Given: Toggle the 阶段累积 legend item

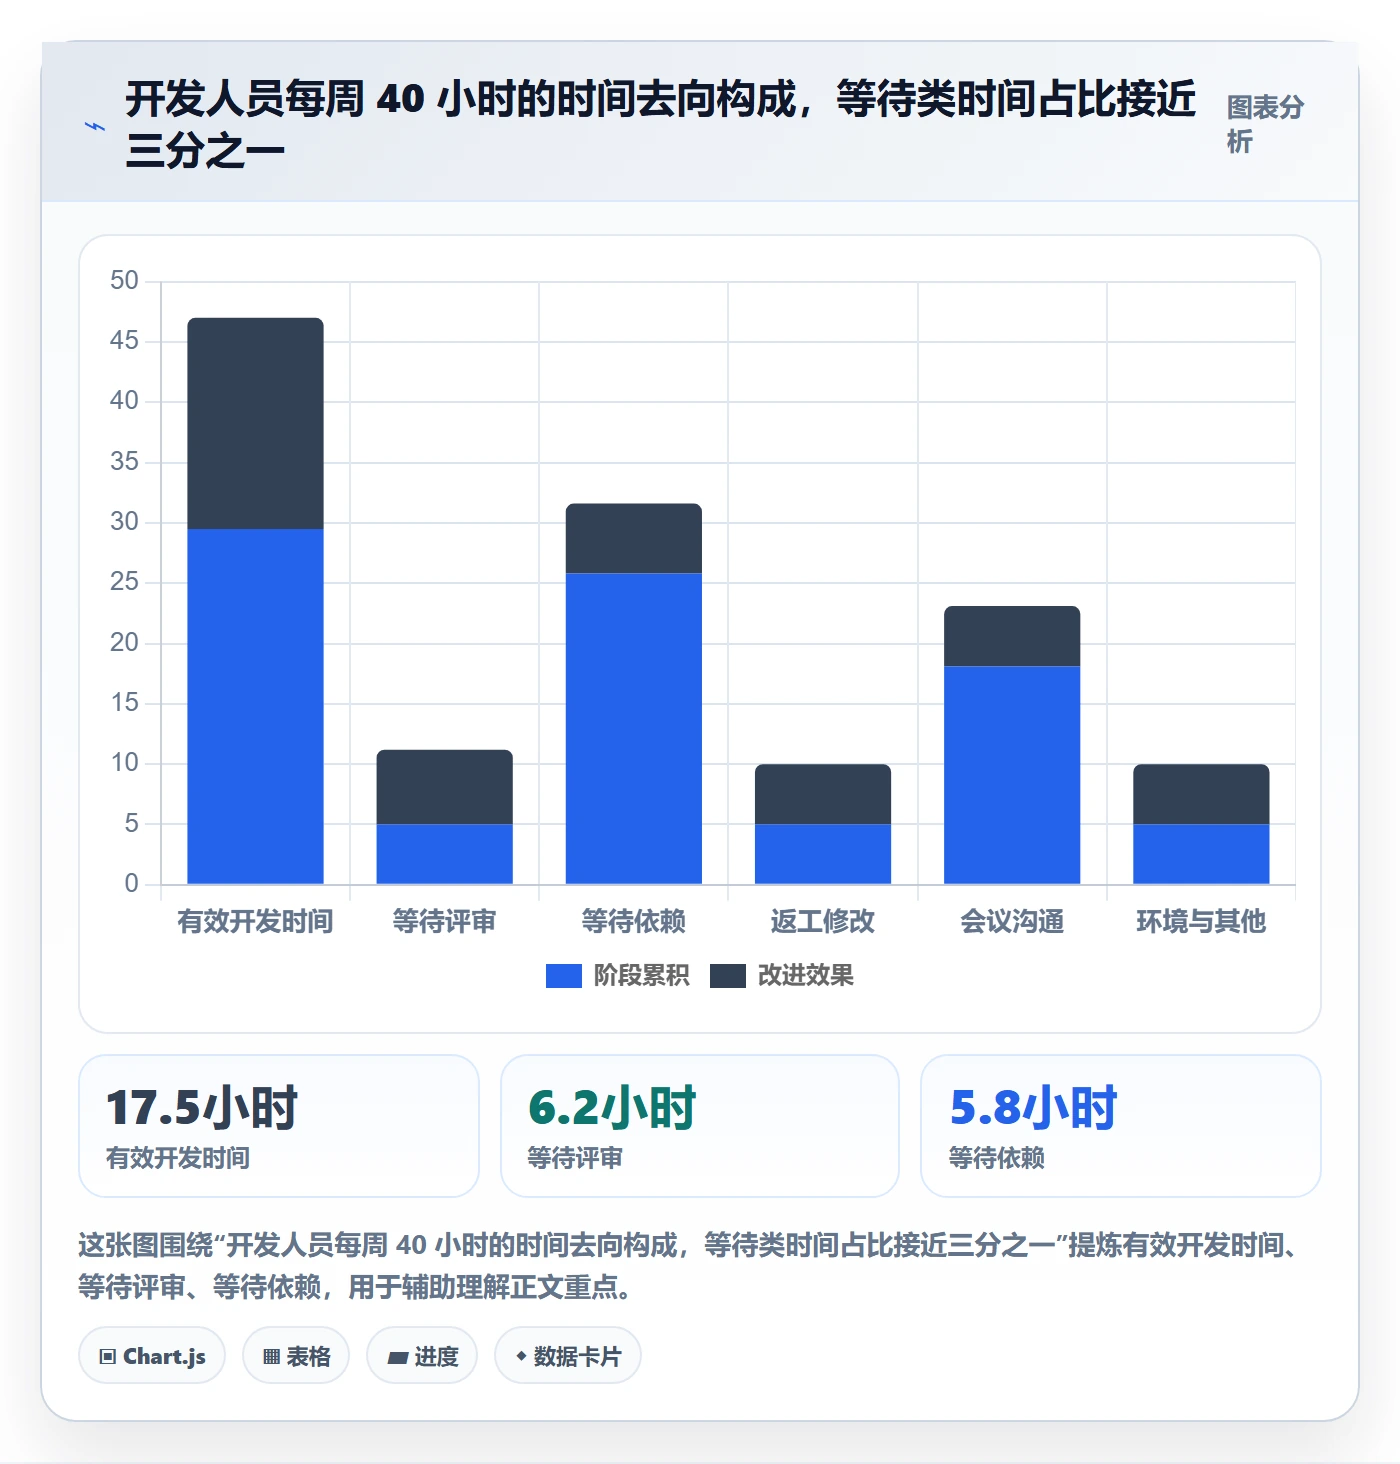Looking at the screenshot, I should coord(618,975).
